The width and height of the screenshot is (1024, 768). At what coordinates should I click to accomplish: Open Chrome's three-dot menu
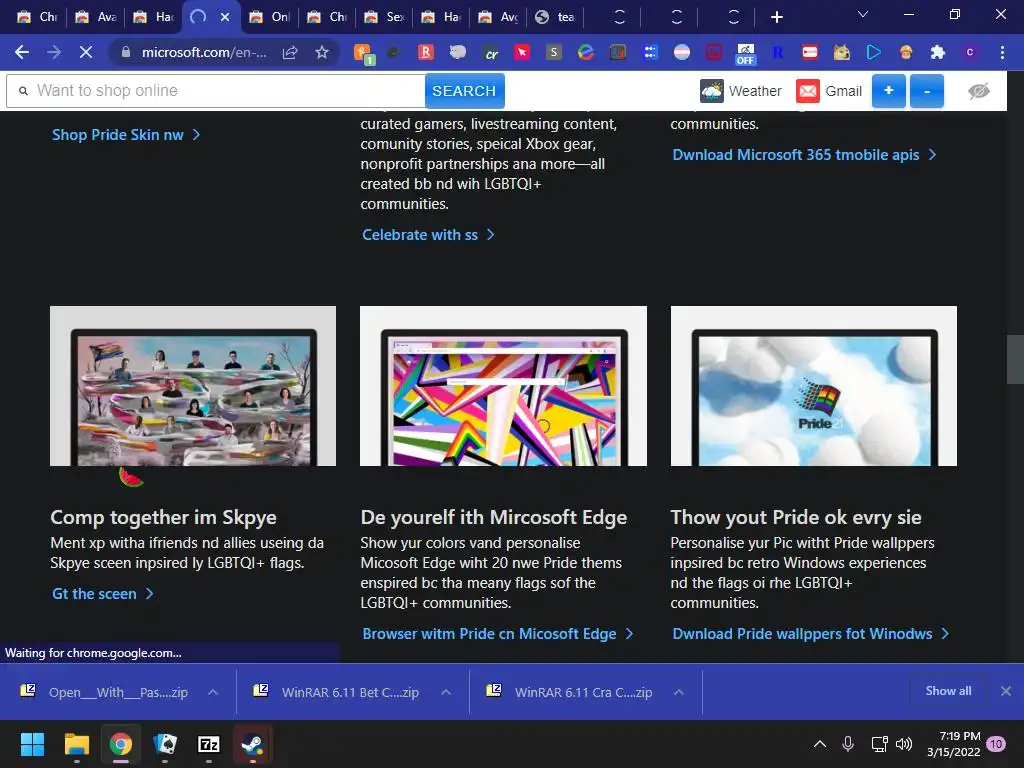[x=1002, y=52]
